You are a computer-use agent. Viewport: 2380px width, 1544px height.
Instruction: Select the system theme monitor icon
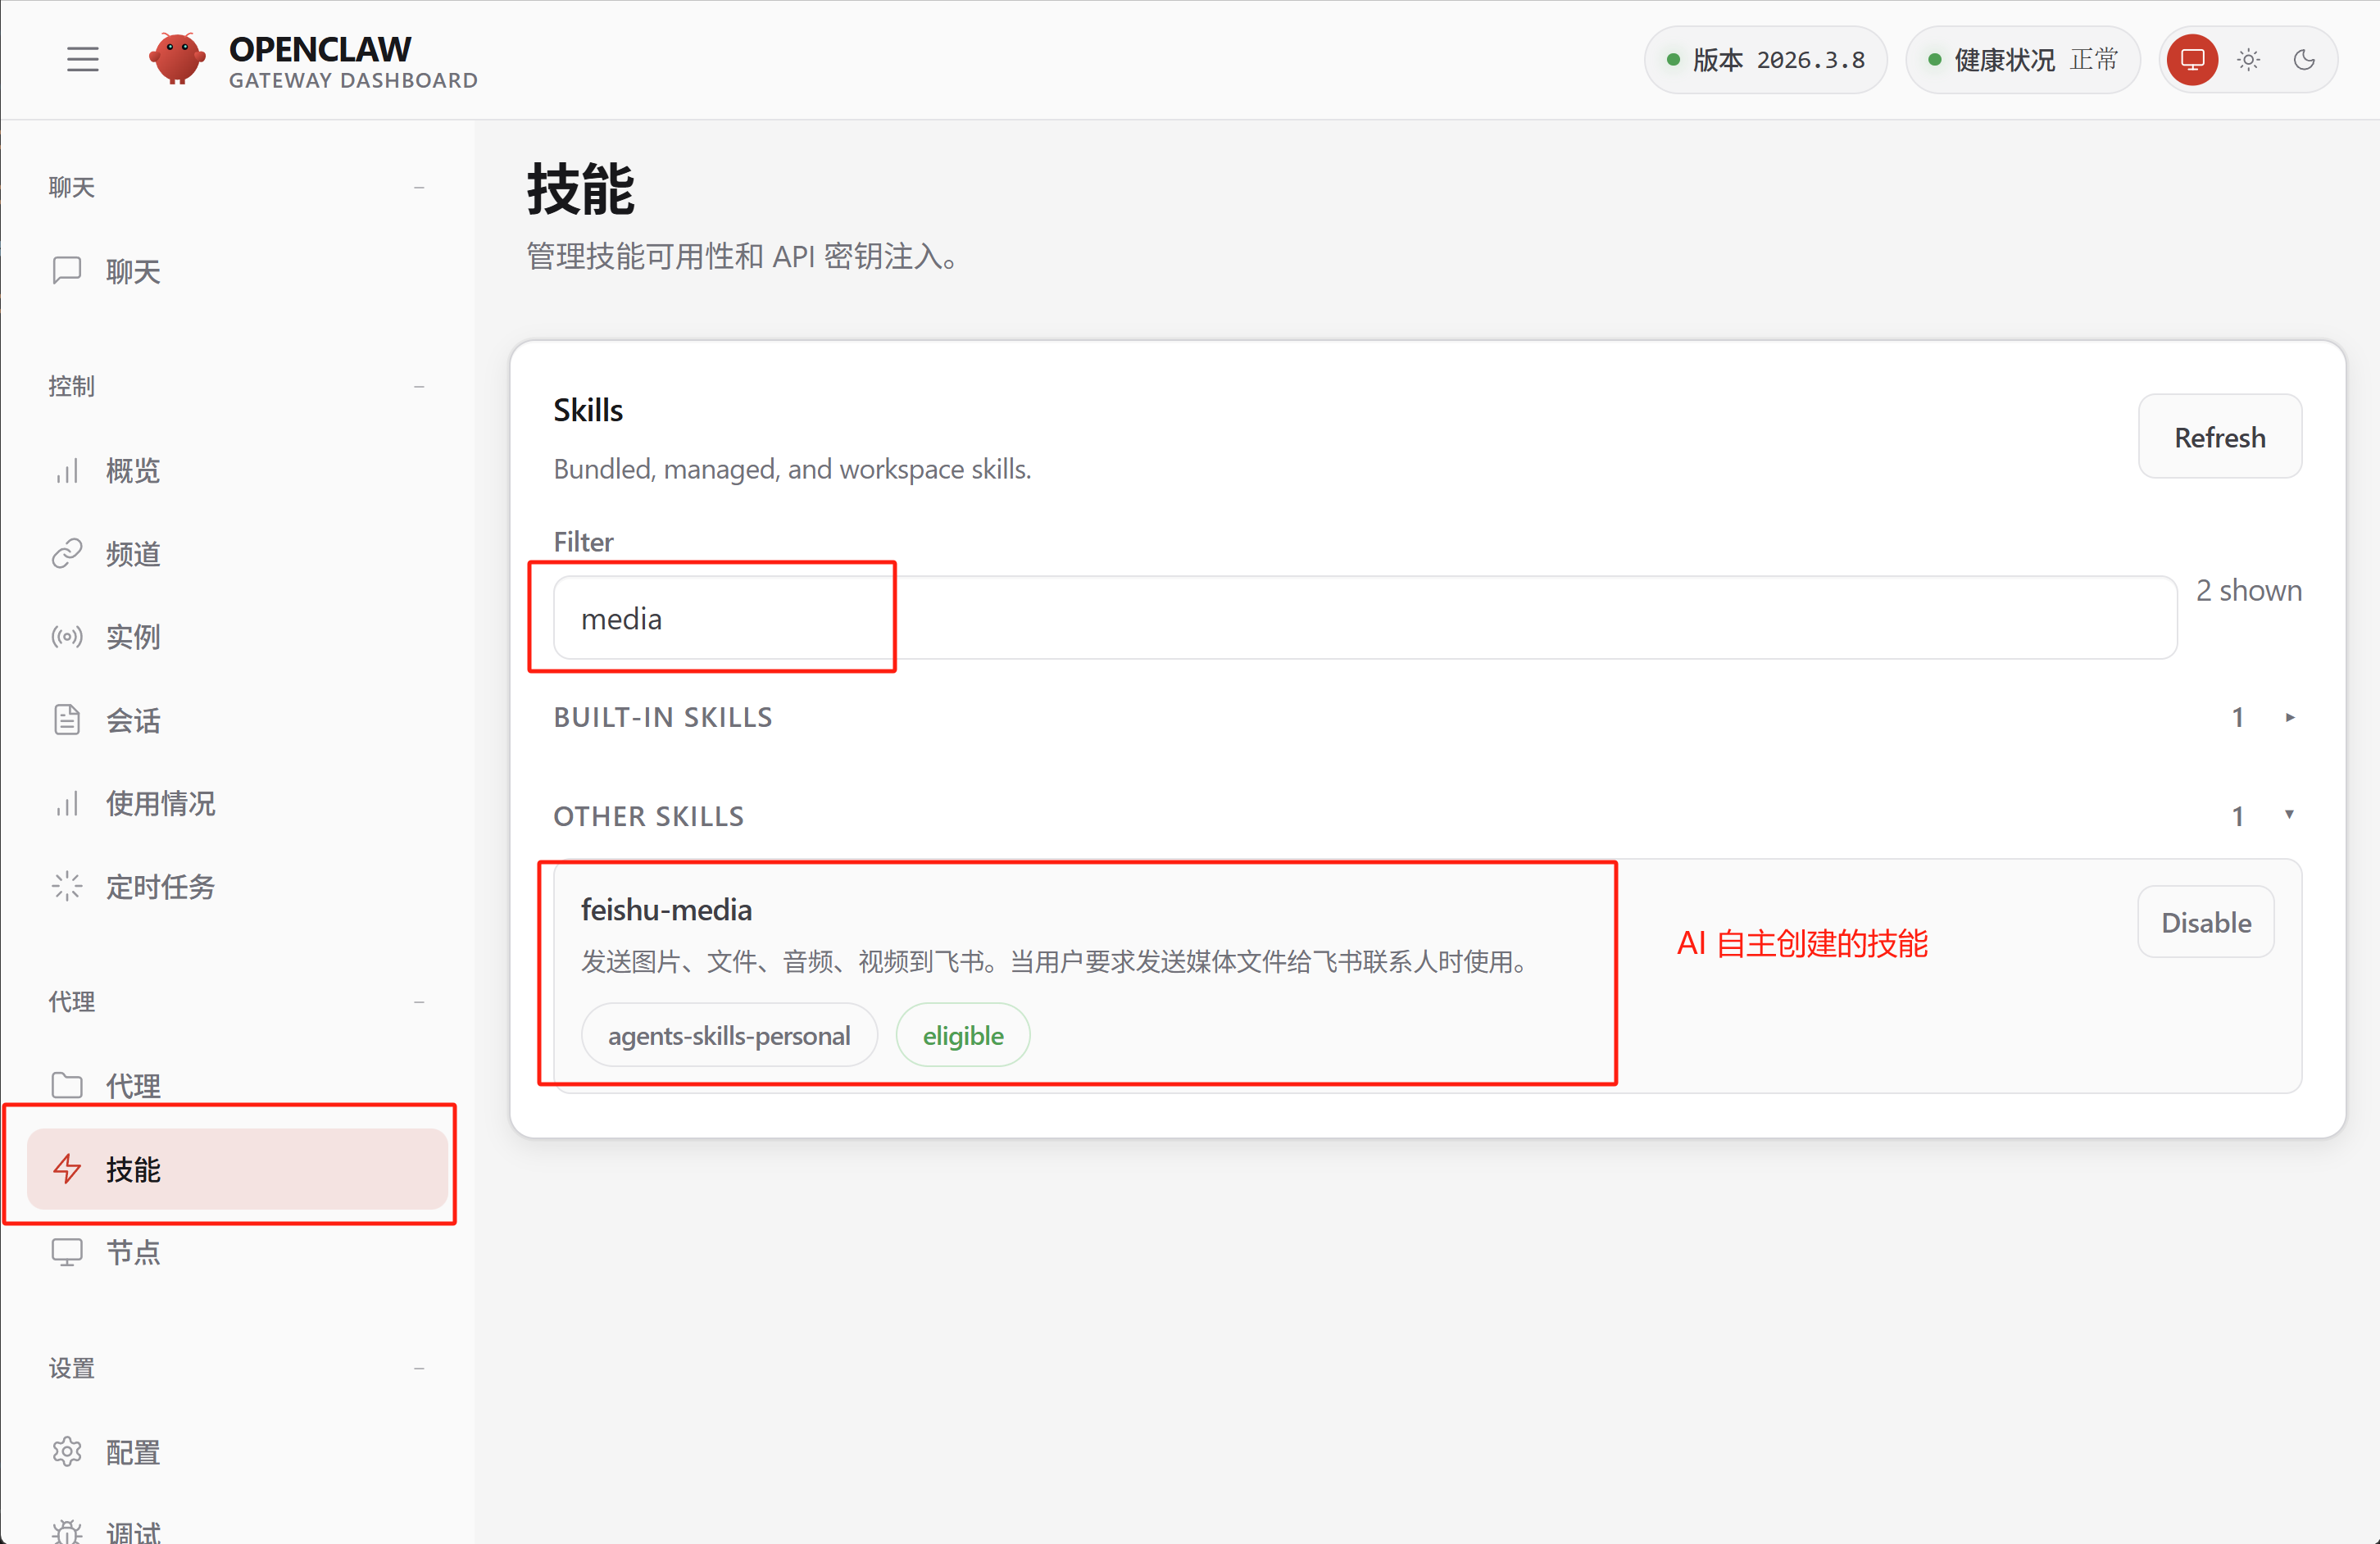coord(2192,60)
